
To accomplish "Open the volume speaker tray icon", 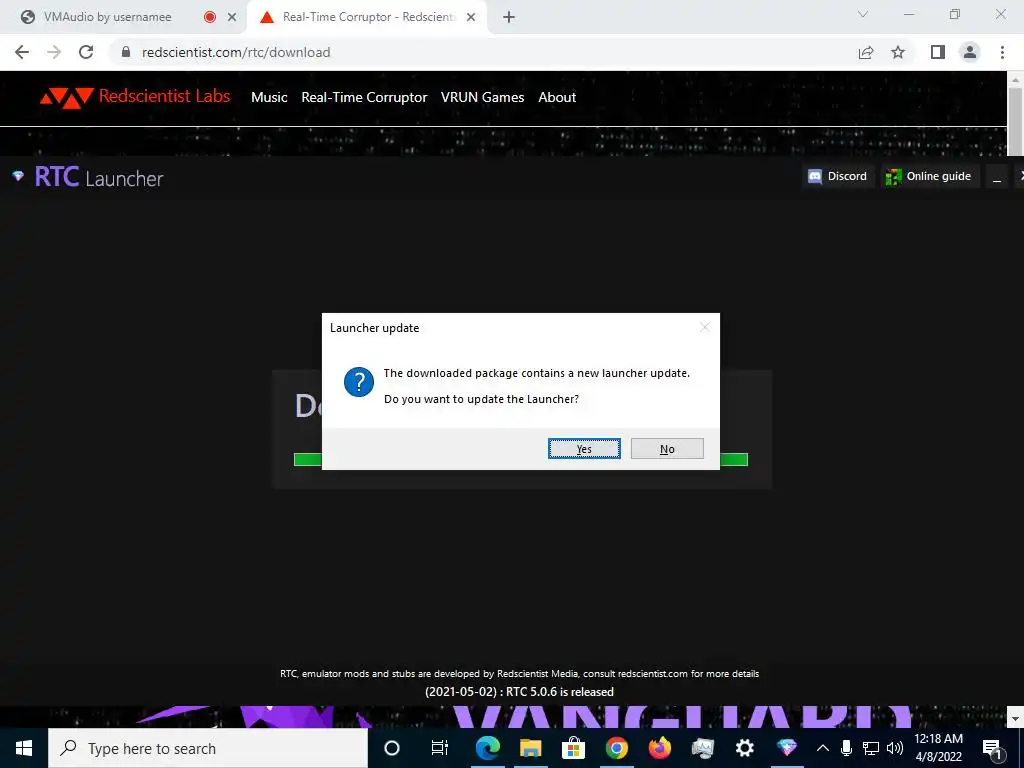I will click(x=895, y=748).
